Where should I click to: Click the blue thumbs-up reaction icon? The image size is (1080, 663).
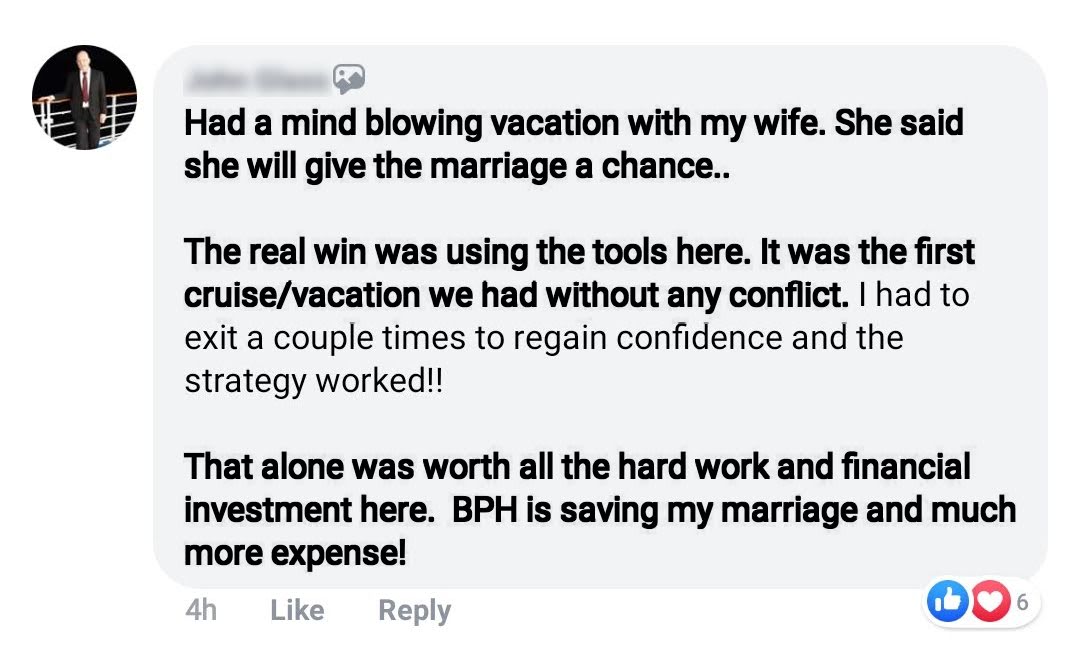point(946,601)
